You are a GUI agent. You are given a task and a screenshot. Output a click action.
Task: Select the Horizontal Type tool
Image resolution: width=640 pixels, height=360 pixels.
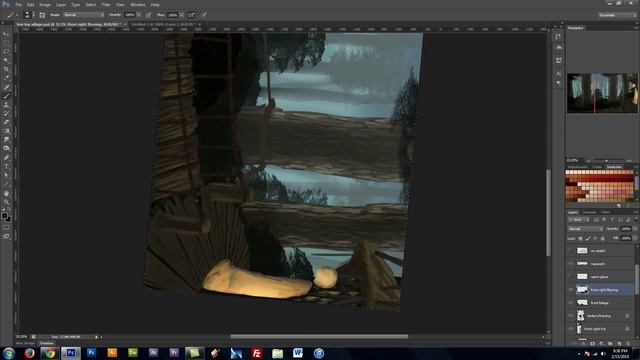coord(6,166)
